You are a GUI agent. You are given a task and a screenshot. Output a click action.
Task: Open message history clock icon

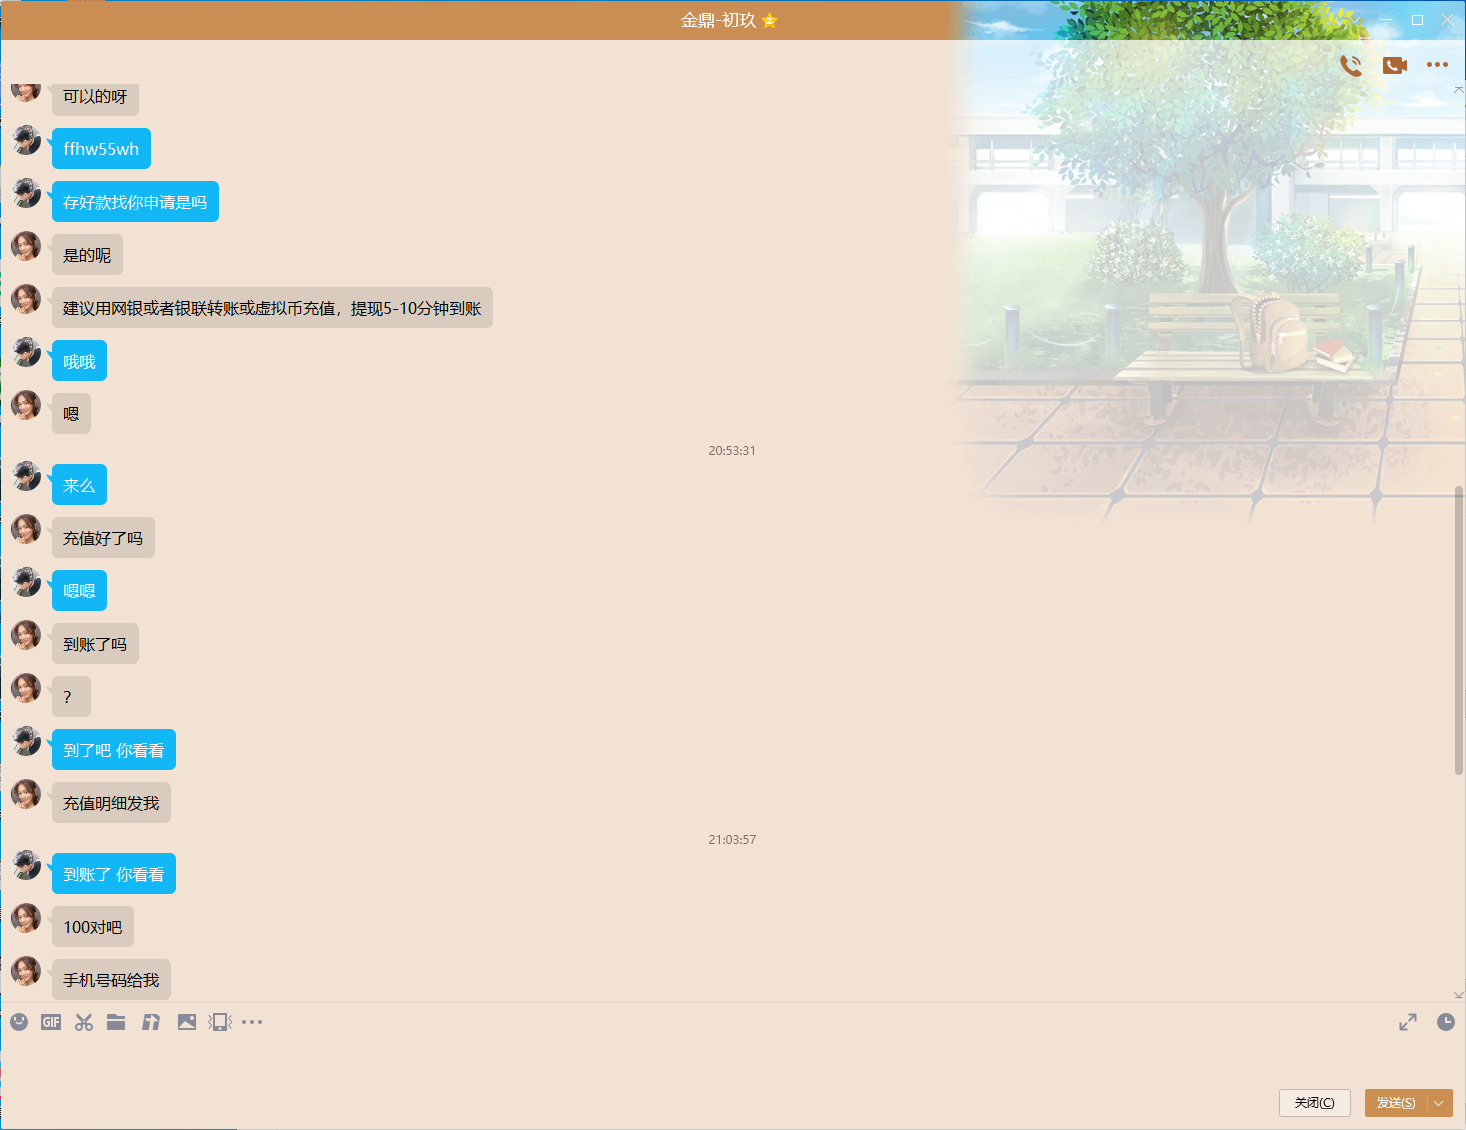click(x=1445, y=1022)
